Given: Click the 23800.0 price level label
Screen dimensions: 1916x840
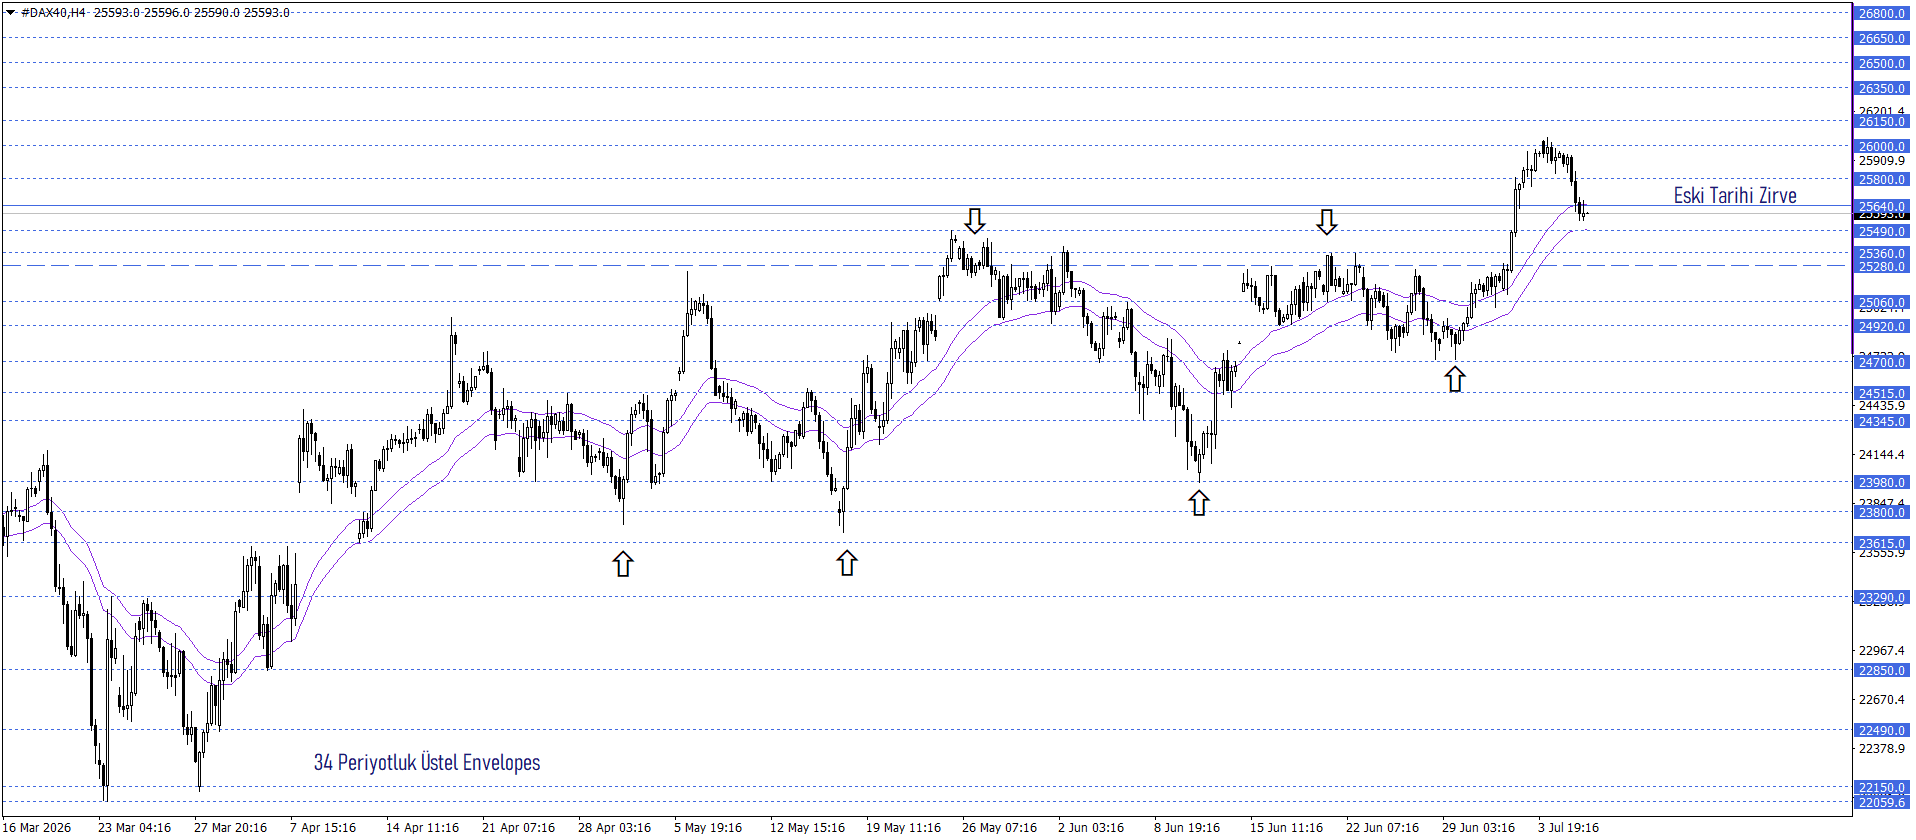Looking at the screenshot, I should click(1881, 512).
